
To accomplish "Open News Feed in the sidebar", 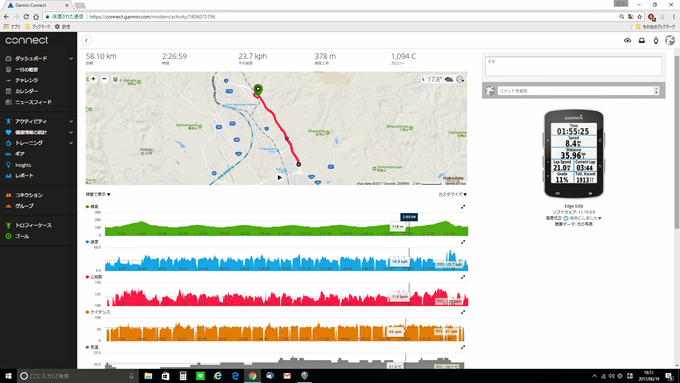I will 33,102.
